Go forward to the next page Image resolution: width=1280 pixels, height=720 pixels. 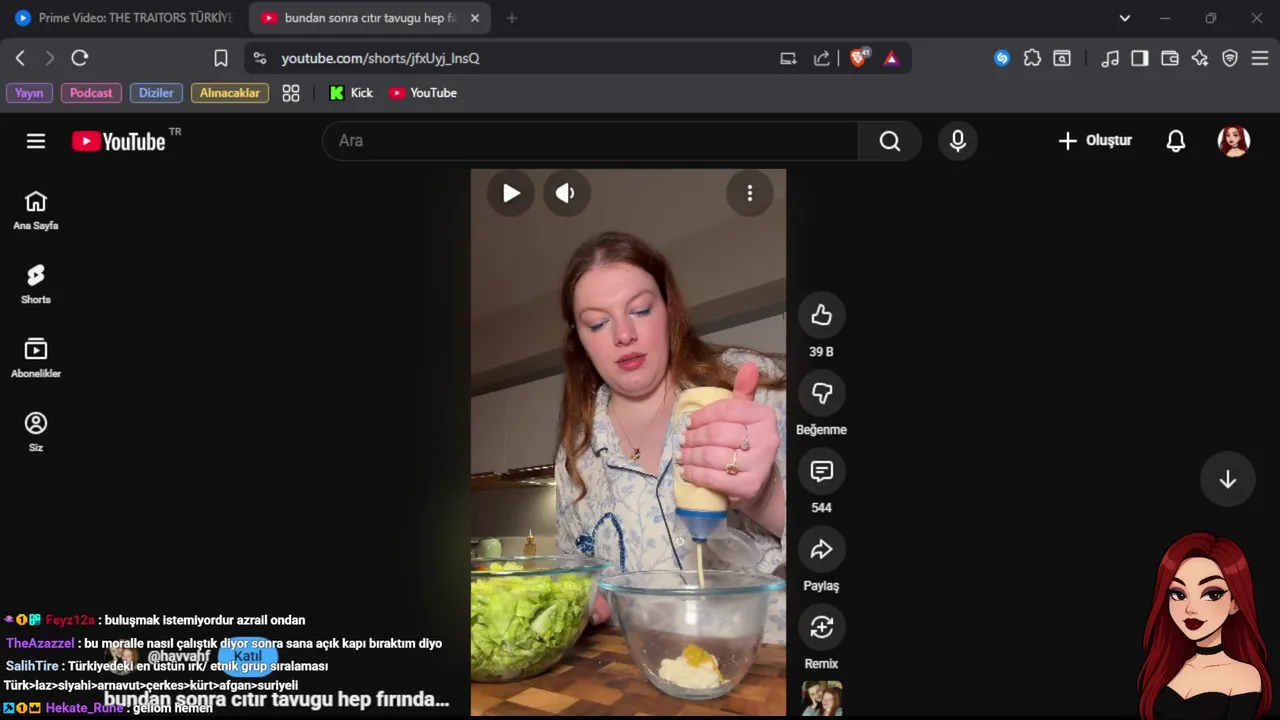point(50,58)
